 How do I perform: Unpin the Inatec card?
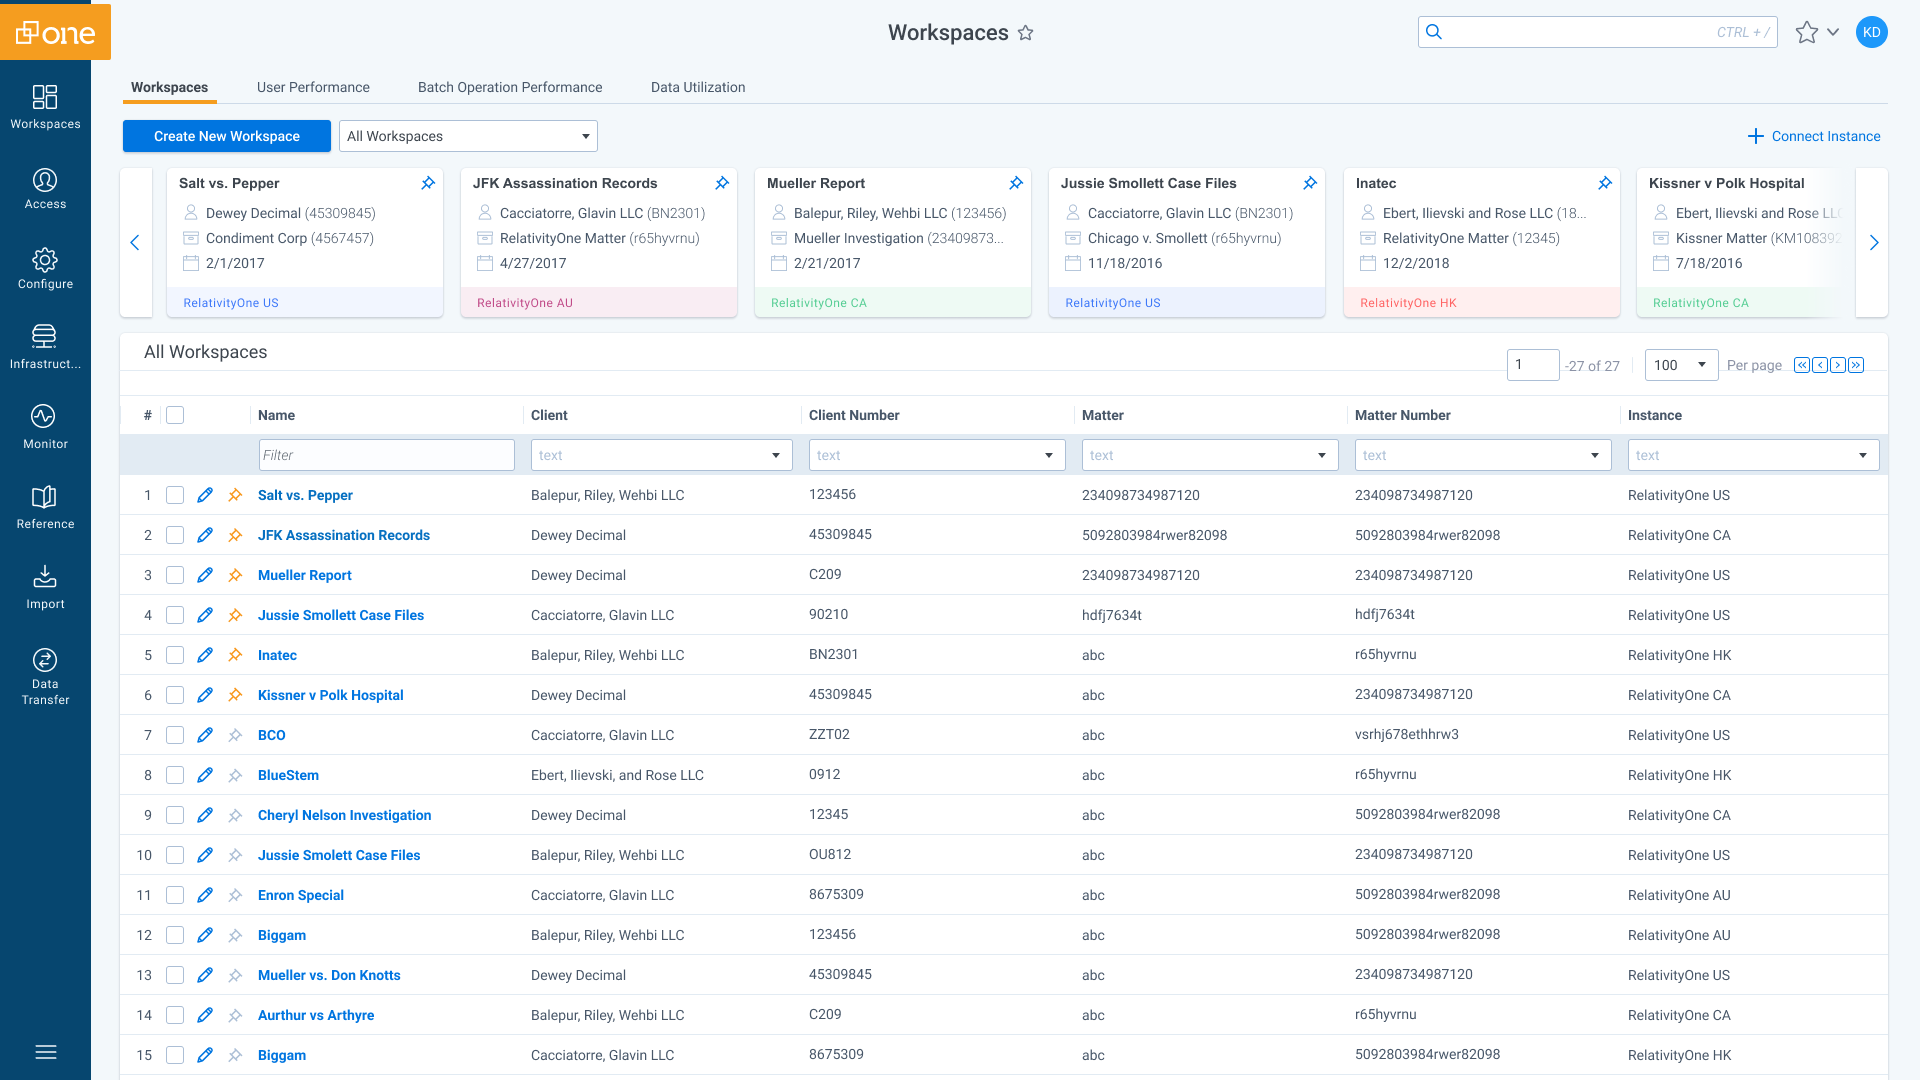click(1605, 183)
